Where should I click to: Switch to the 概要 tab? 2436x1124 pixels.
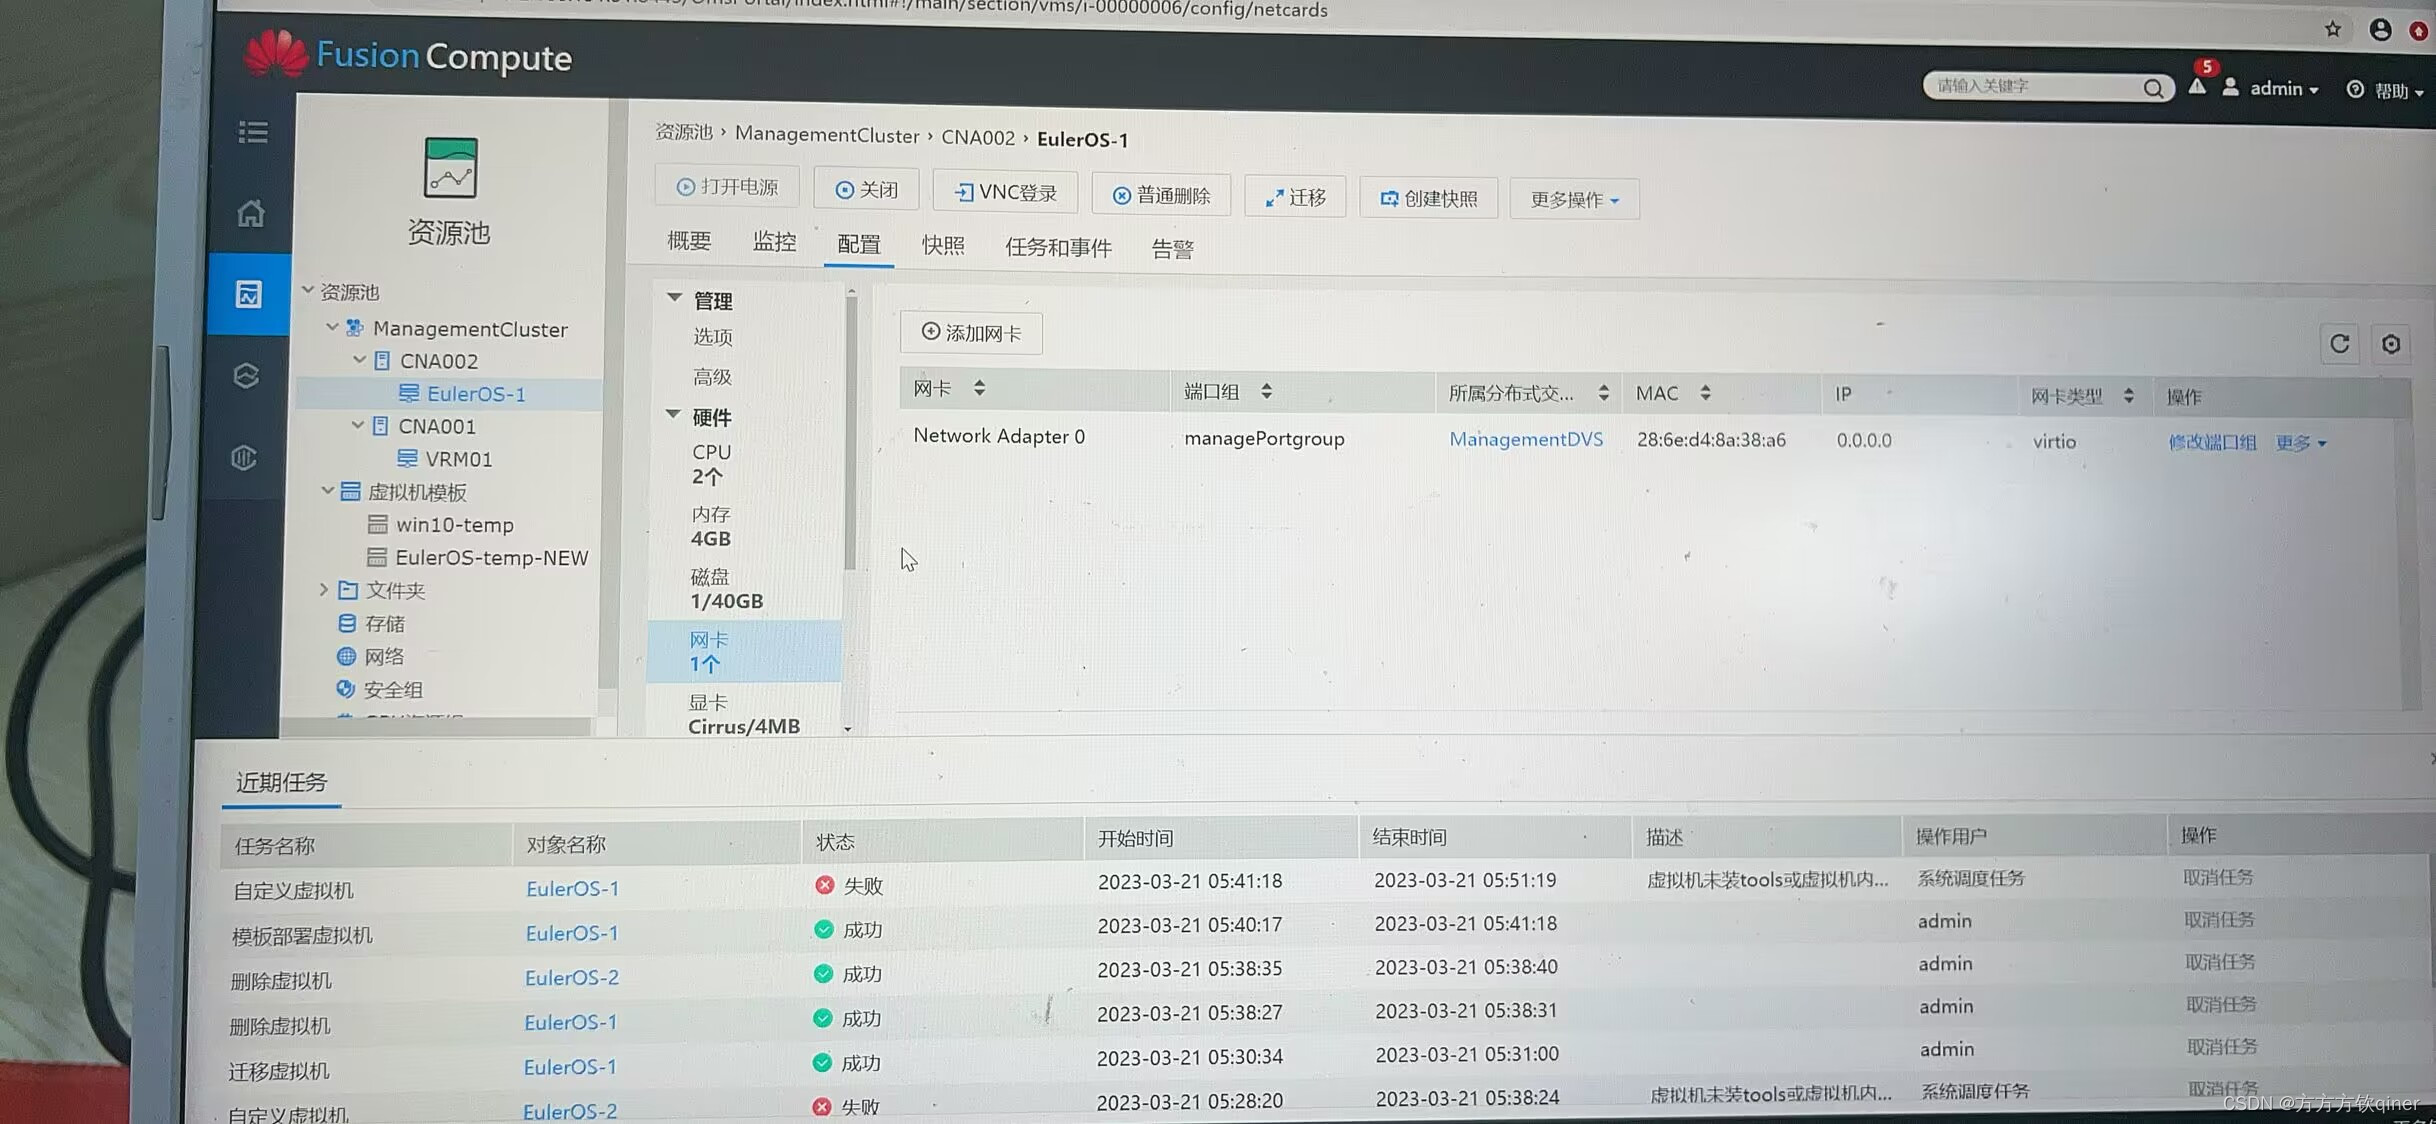point(689,241)
